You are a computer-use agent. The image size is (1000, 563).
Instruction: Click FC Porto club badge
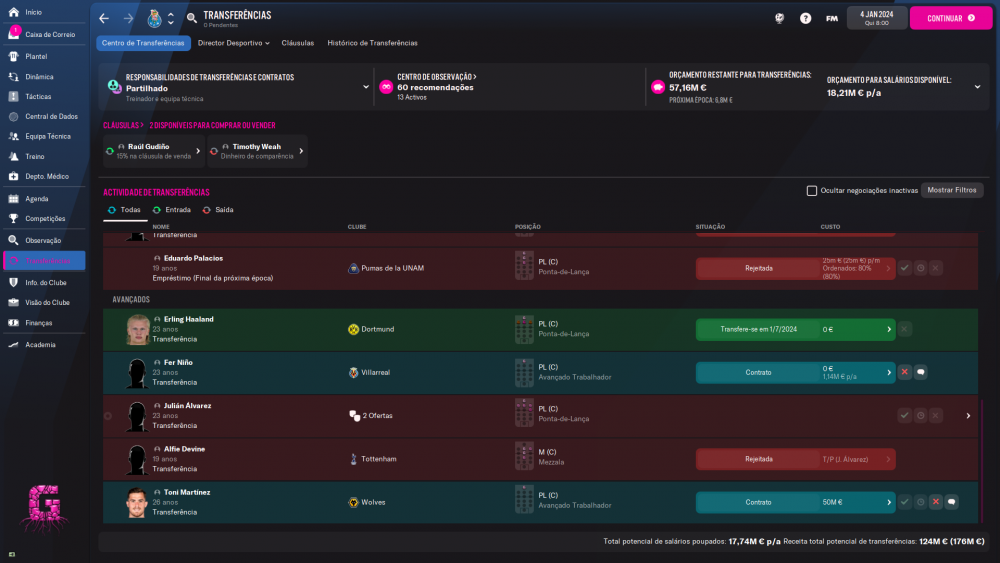click(154, 18)
